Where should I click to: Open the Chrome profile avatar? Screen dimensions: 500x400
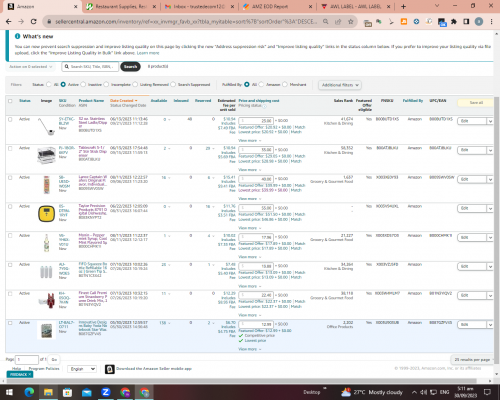coord(479,22)
